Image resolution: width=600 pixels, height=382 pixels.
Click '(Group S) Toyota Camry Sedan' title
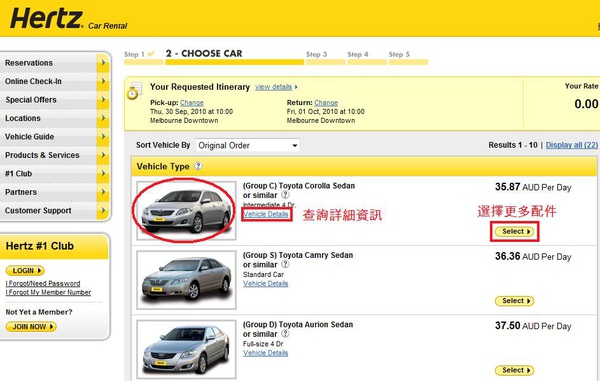pos(298,255)
